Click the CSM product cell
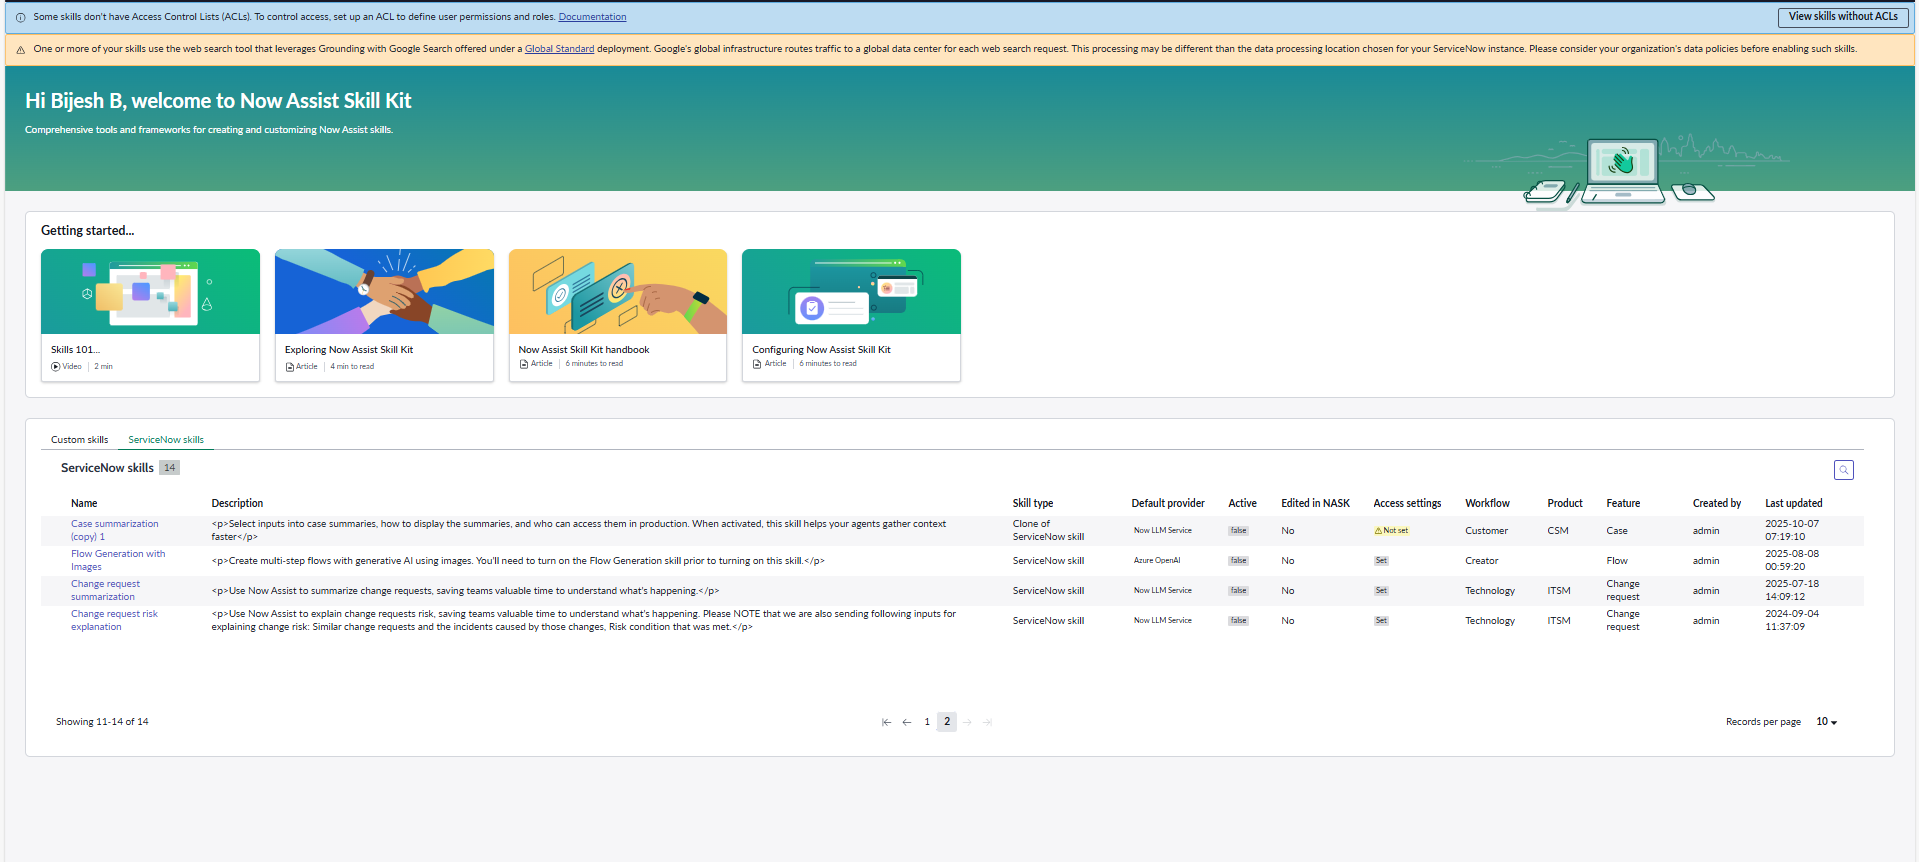The image size is (1919, 862). (x=1558, y=531)
